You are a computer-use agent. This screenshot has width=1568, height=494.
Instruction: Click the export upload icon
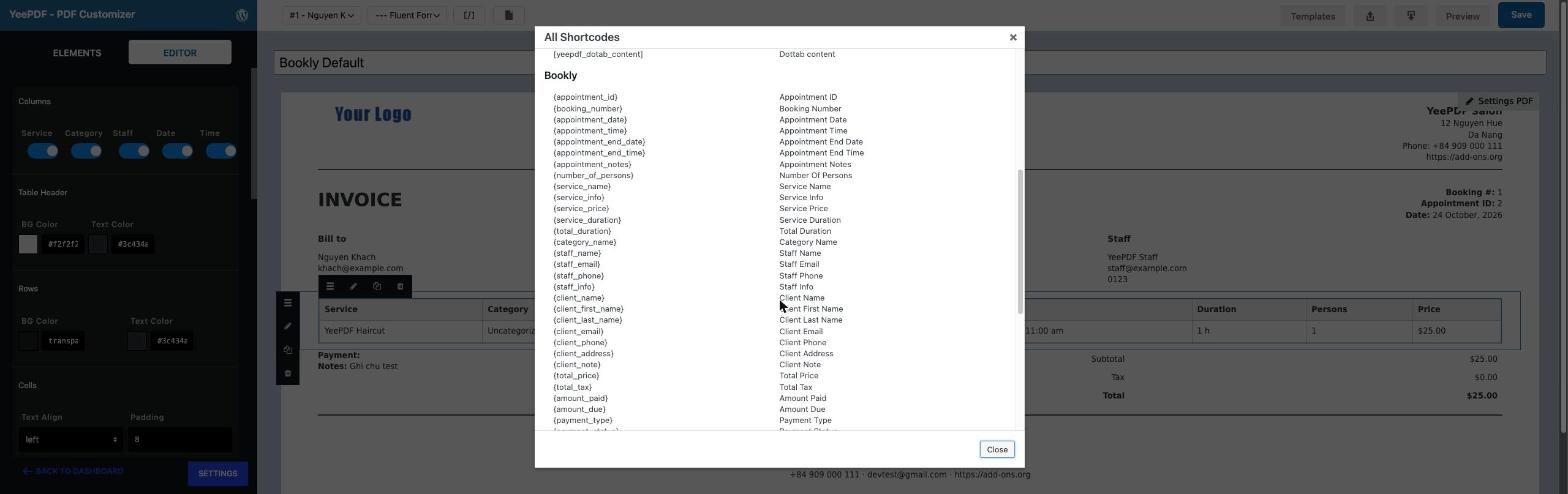[1370, 16]
